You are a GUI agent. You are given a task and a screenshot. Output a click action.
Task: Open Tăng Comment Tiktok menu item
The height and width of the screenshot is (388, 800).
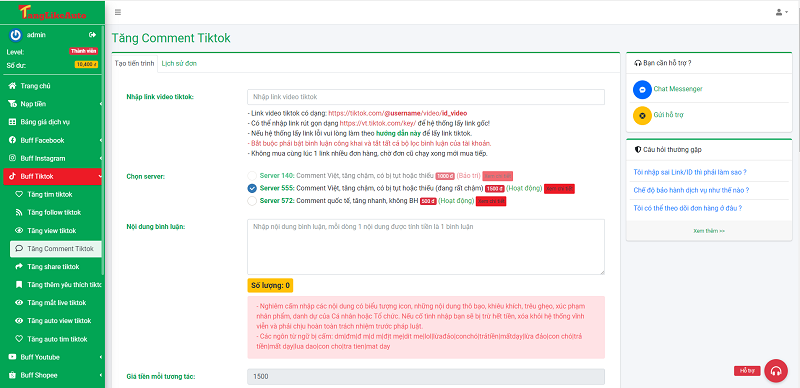tap(56, 249)
